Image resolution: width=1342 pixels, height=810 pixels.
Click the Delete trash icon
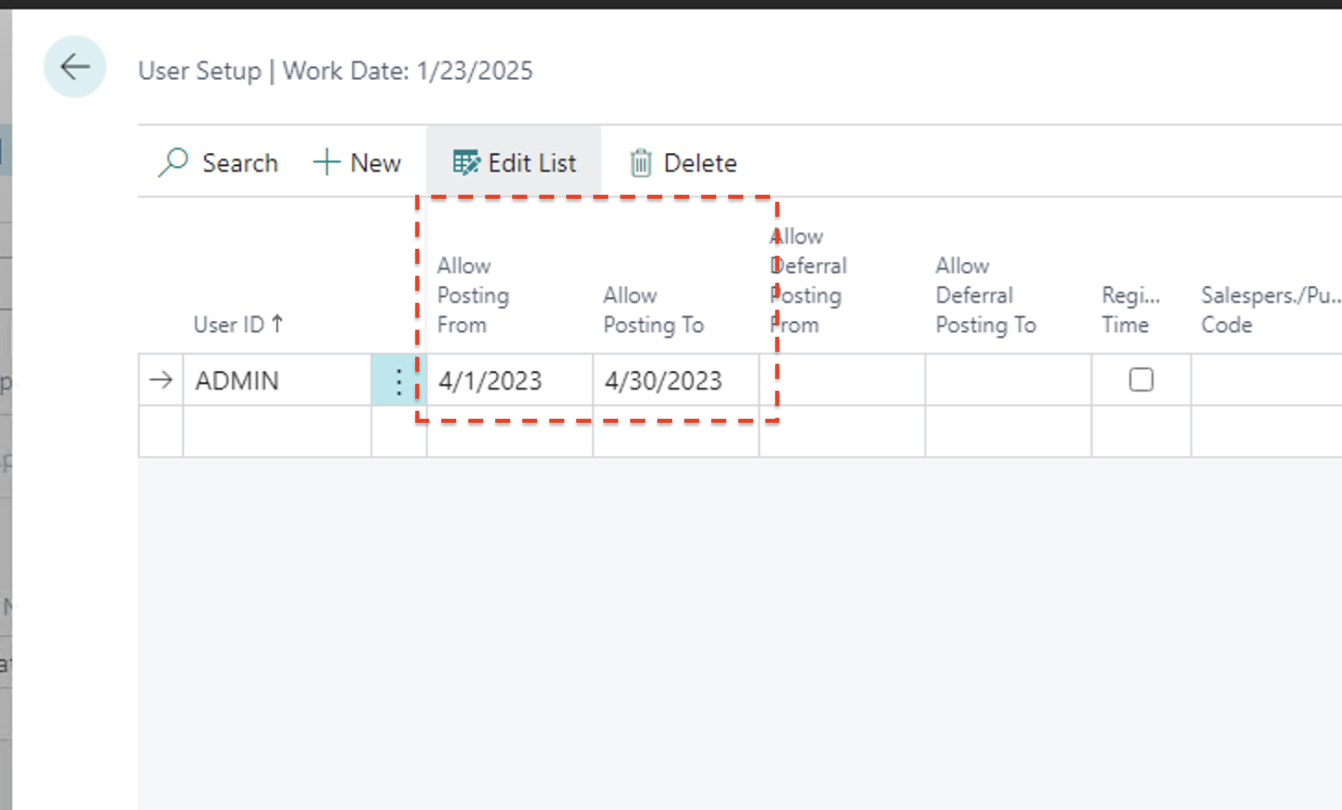[x=641, y=163]
